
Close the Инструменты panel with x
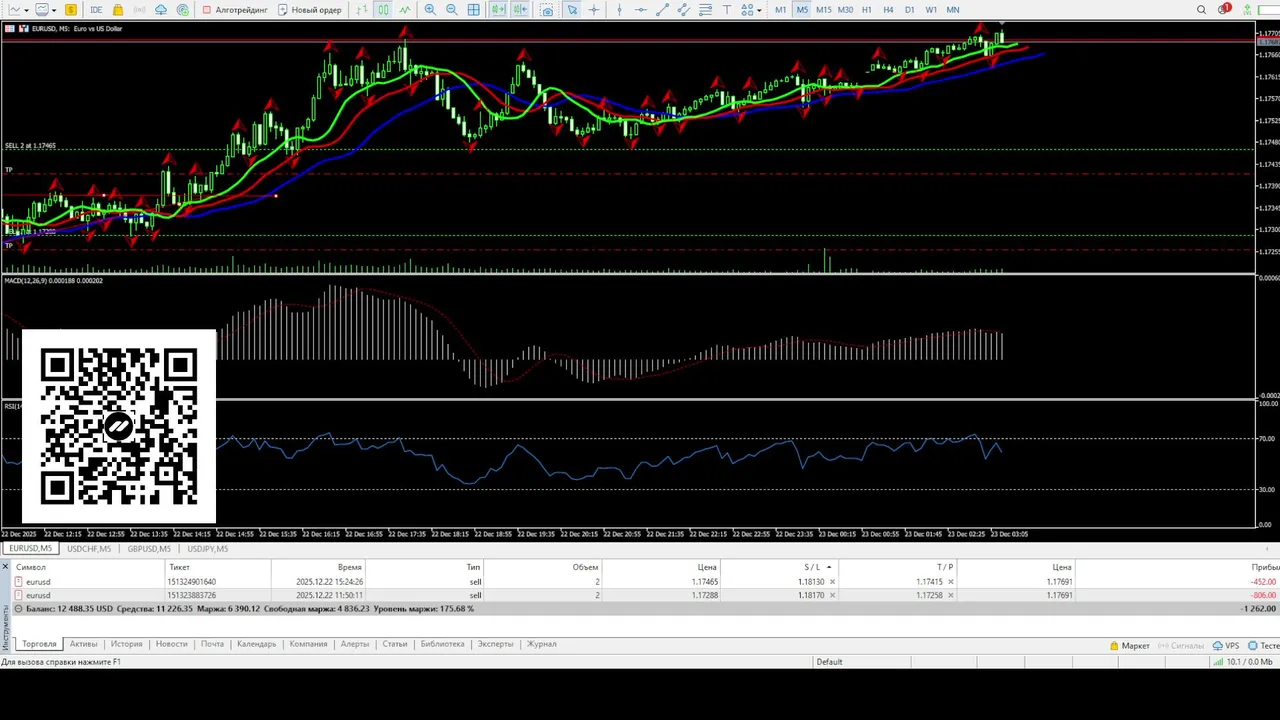[5, 567]
